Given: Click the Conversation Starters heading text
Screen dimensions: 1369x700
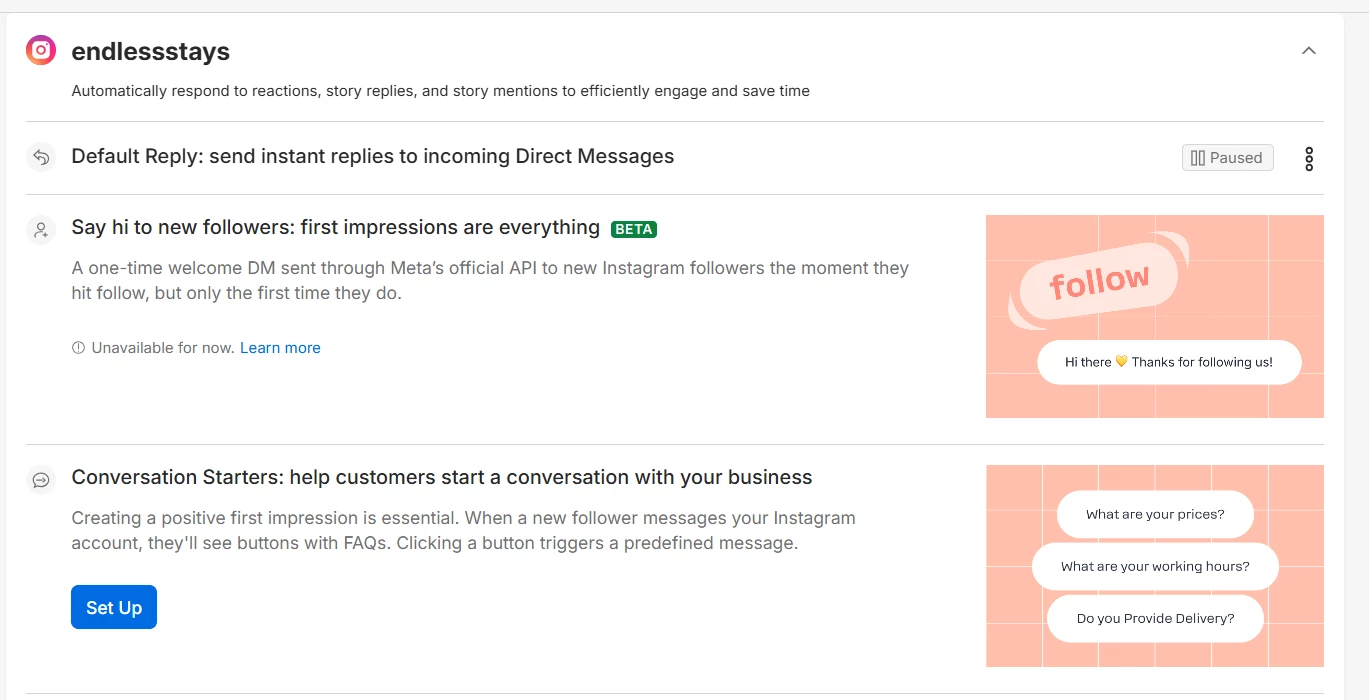Looking at the screenshot, I should 441,477.
